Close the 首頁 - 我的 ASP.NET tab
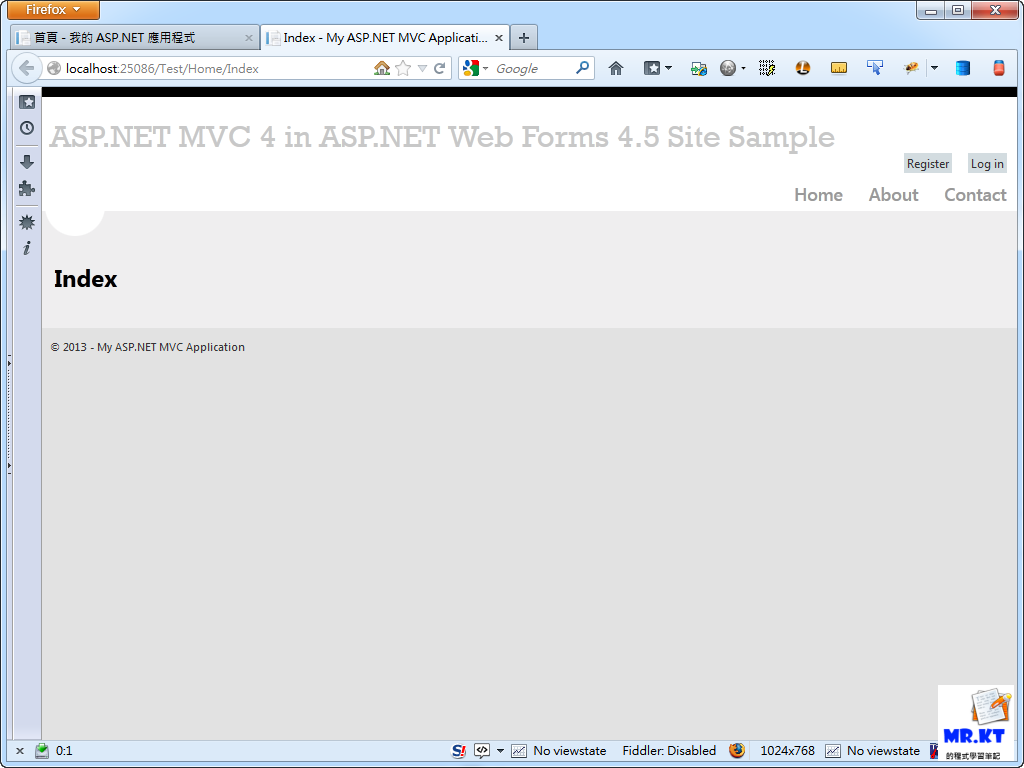Image resolution: width=1024 pixels, height=768 pixels. tap(248, 39)
